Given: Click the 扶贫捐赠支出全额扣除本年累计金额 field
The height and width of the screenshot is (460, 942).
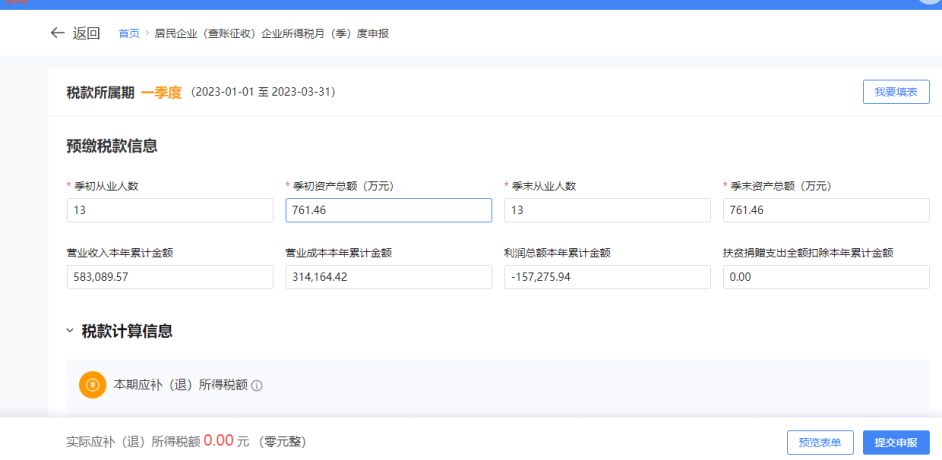Looking at the screenshot, I should pyautogui.click(x=826, y=277).
